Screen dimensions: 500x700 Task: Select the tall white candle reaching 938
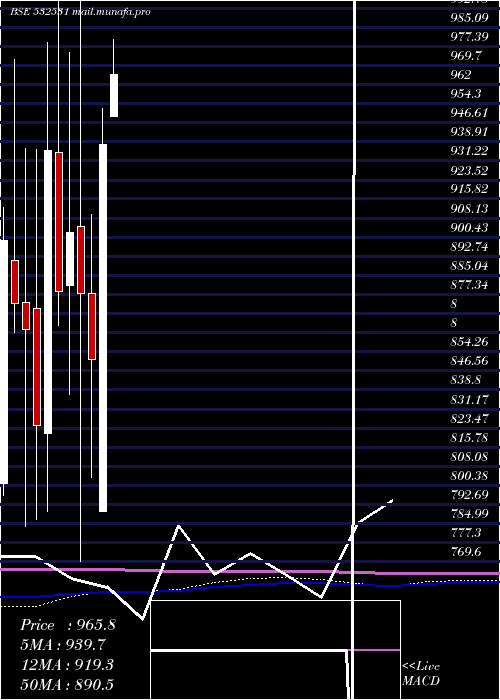coord(103,328)
